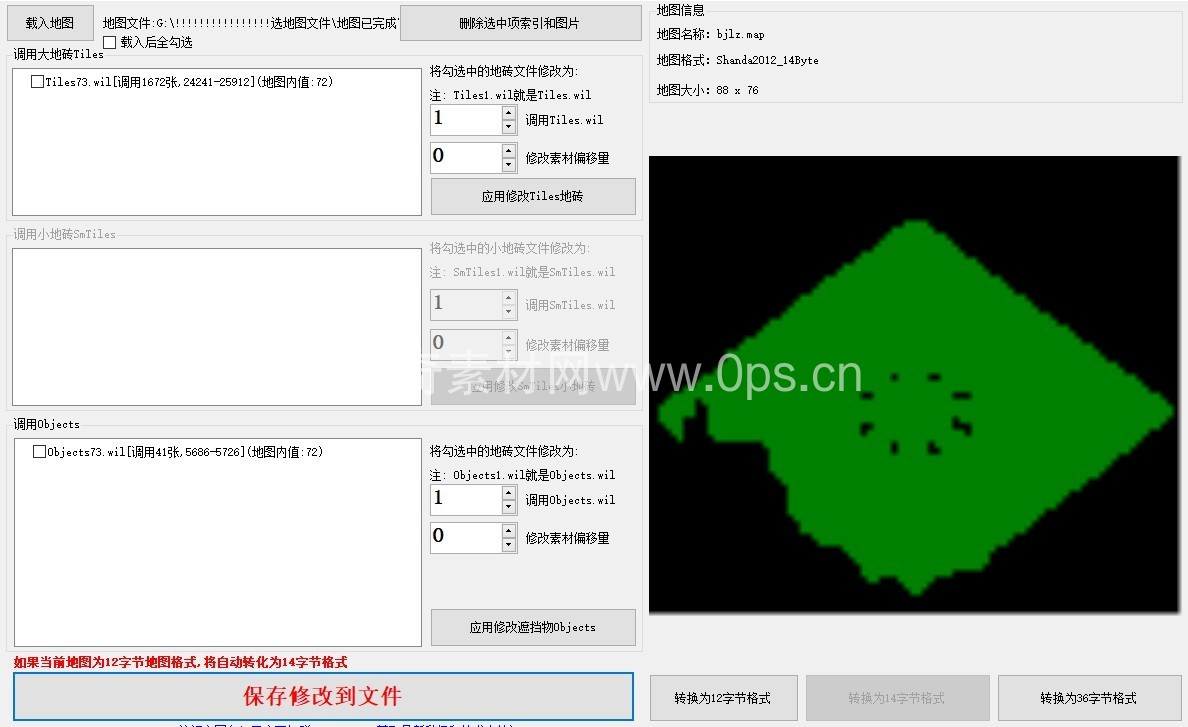Screen dimensions: 1188x727
Task: Increase Objects 修改素材偏移量 with up arrow
Action: click(x=509, y=531)
